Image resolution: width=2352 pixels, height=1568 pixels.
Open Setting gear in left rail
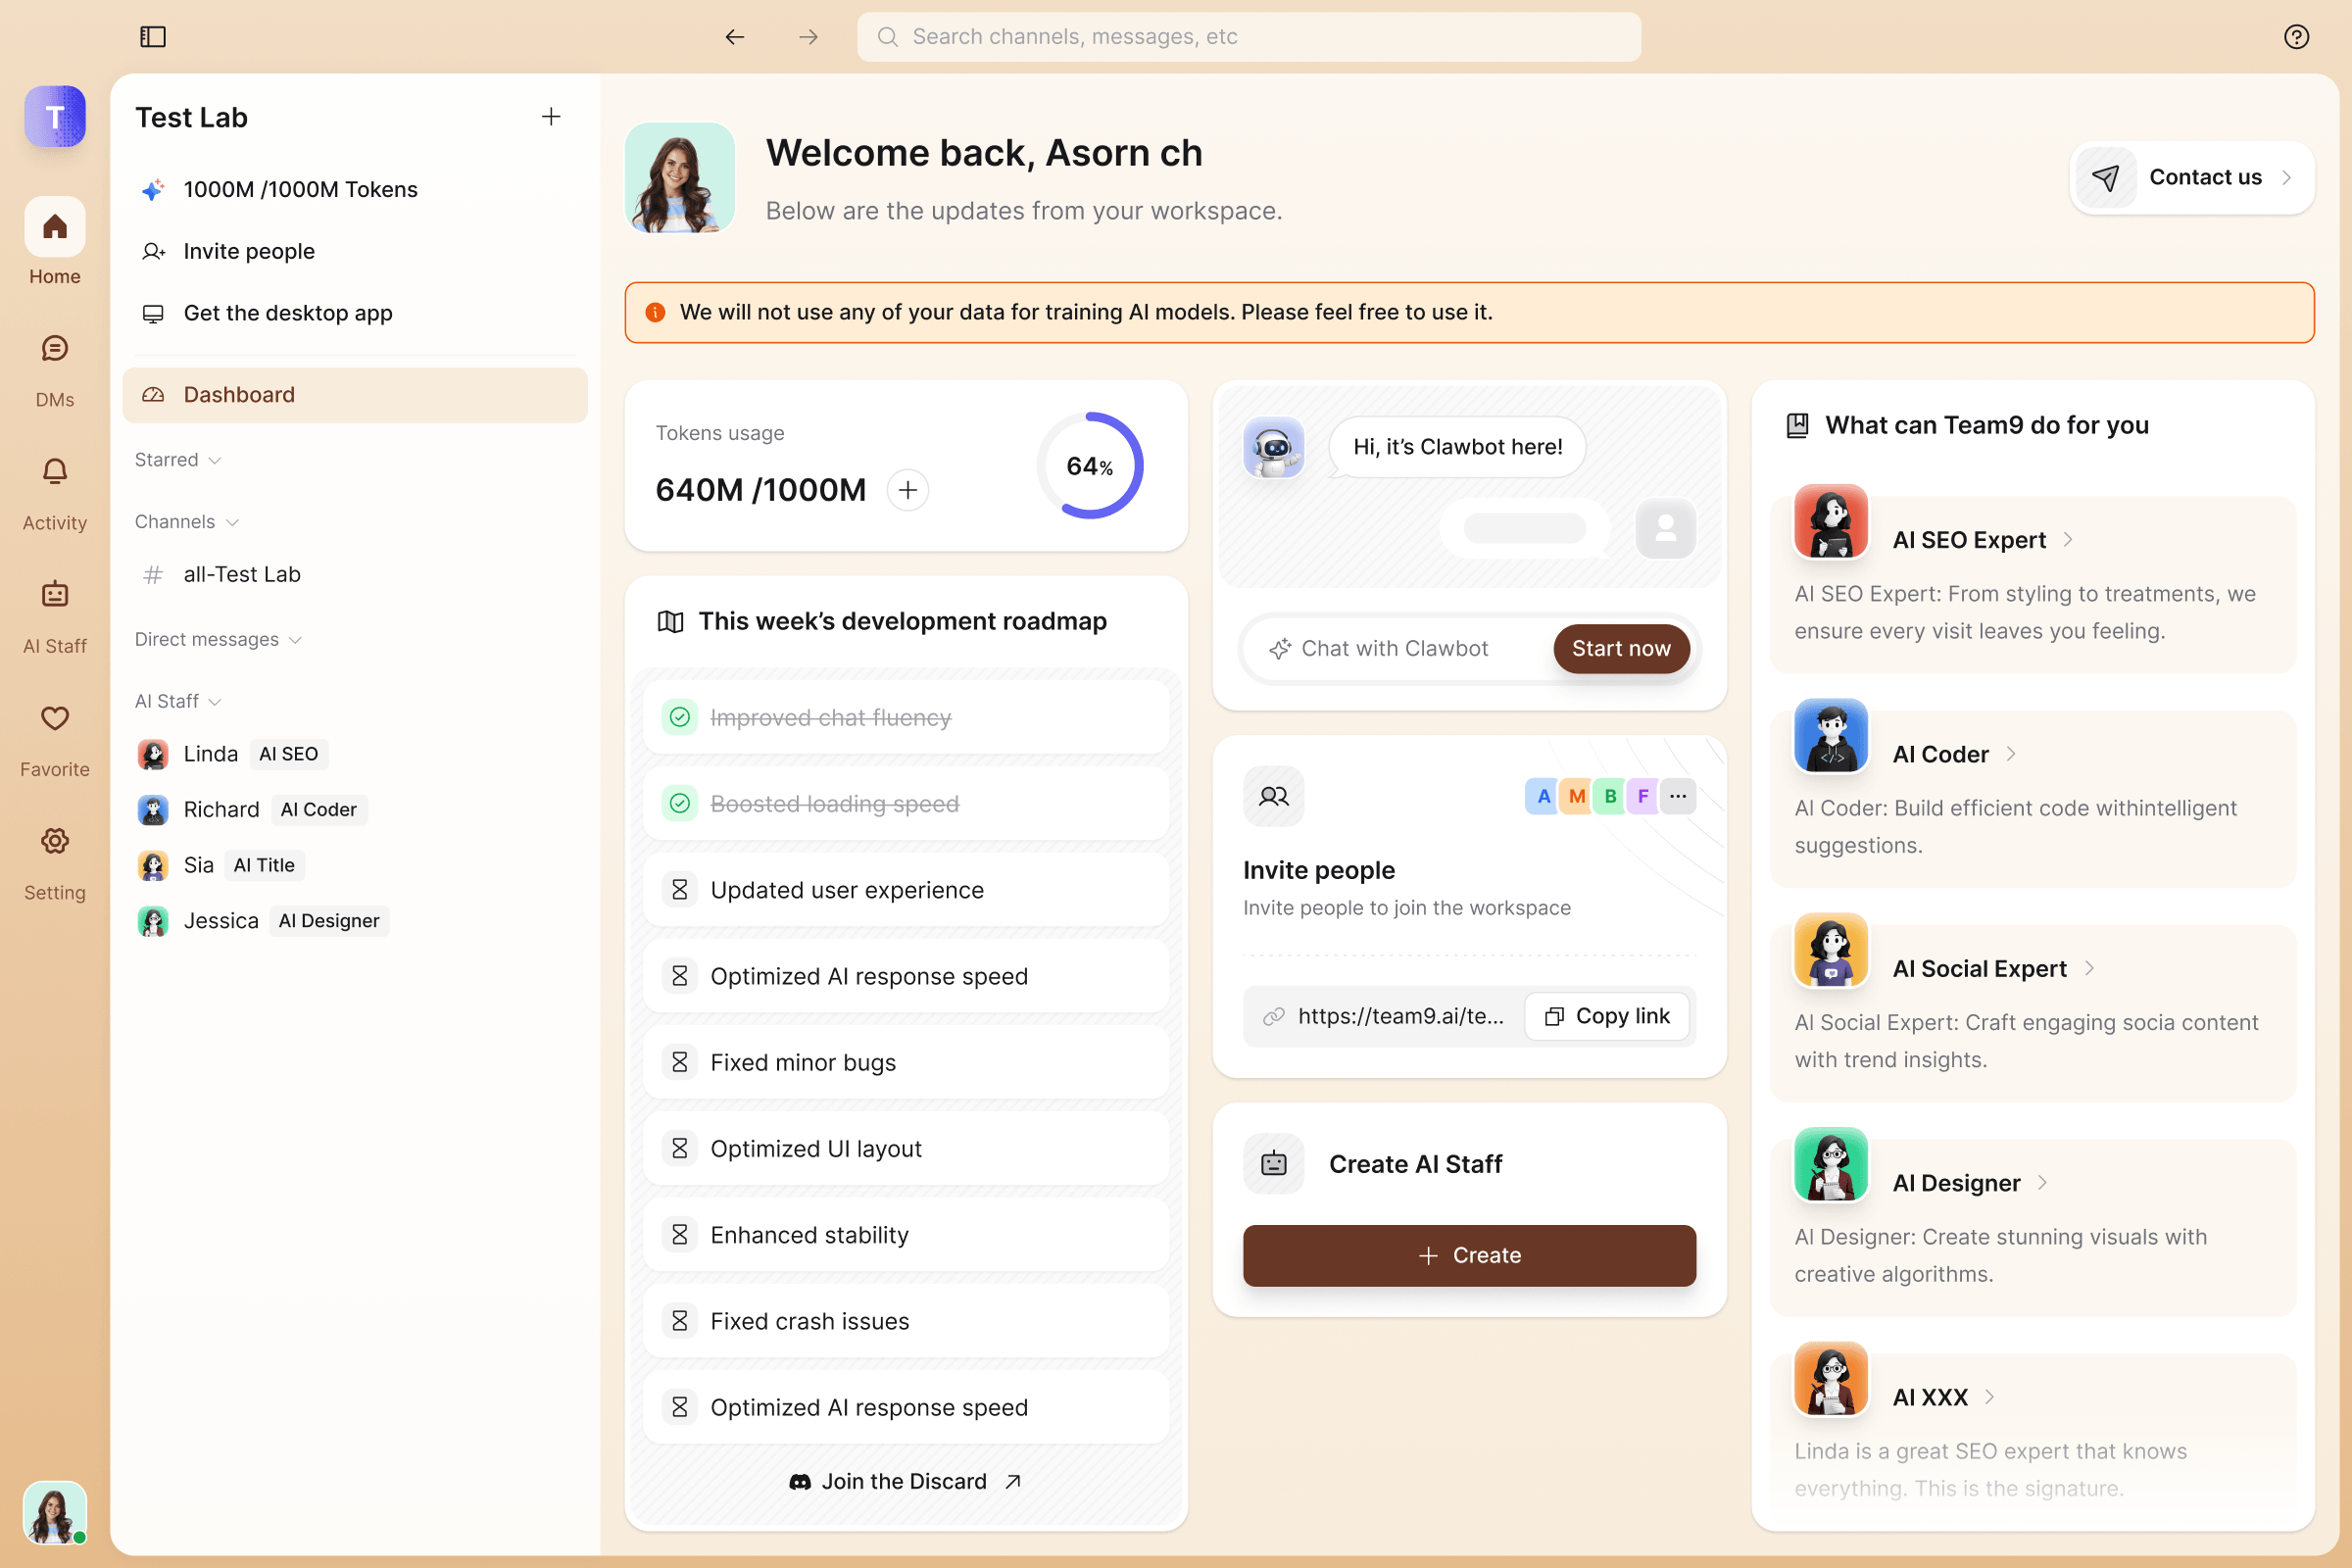[x=55, y=842]
